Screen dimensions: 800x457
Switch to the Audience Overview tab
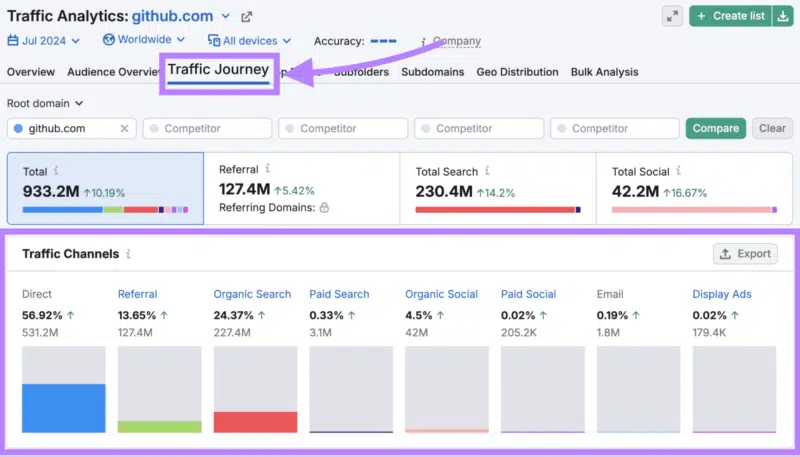pyautogui.click(x=113, y=72)
